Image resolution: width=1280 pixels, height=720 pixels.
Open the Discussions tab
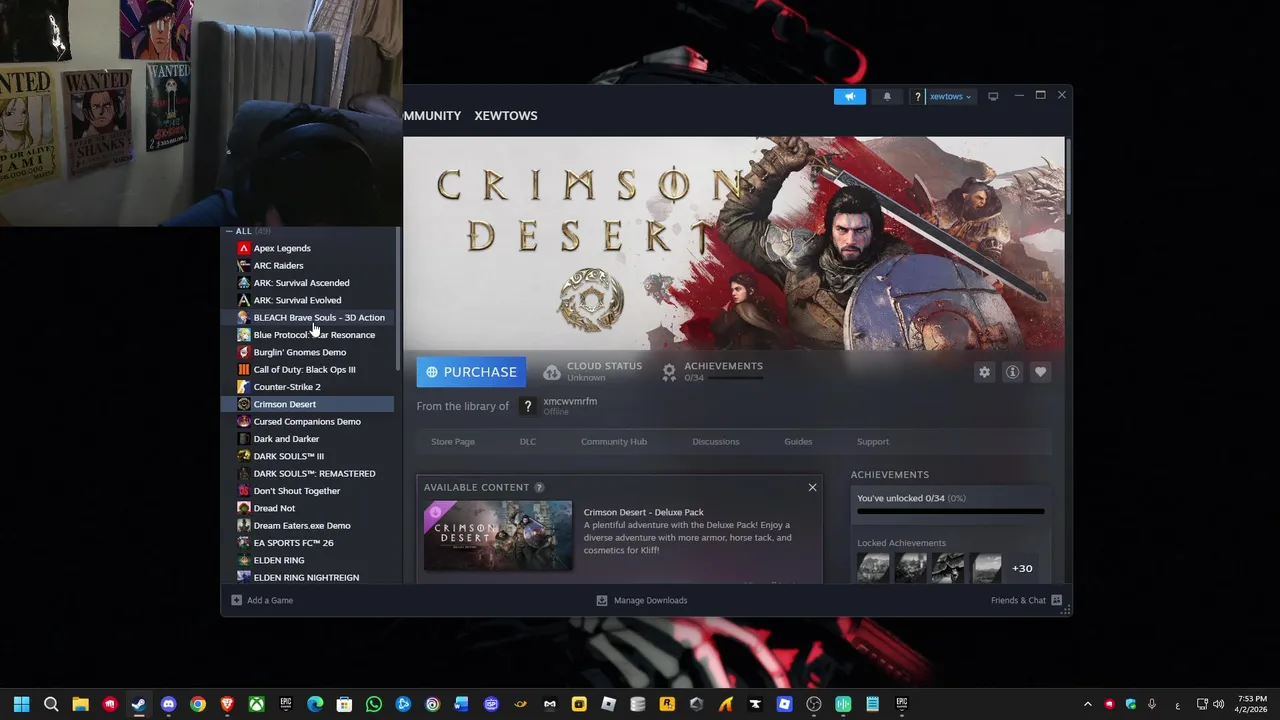716,441
